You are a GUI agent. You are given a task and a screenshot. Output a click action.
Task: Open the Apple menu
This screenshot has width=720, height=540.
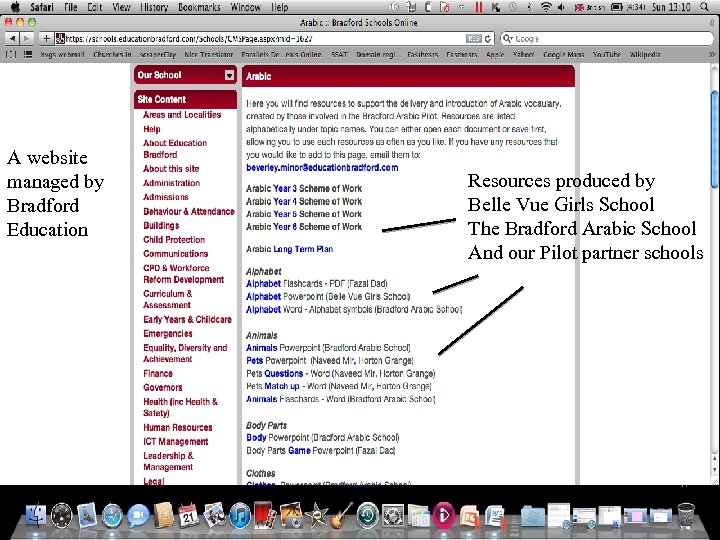15,7
